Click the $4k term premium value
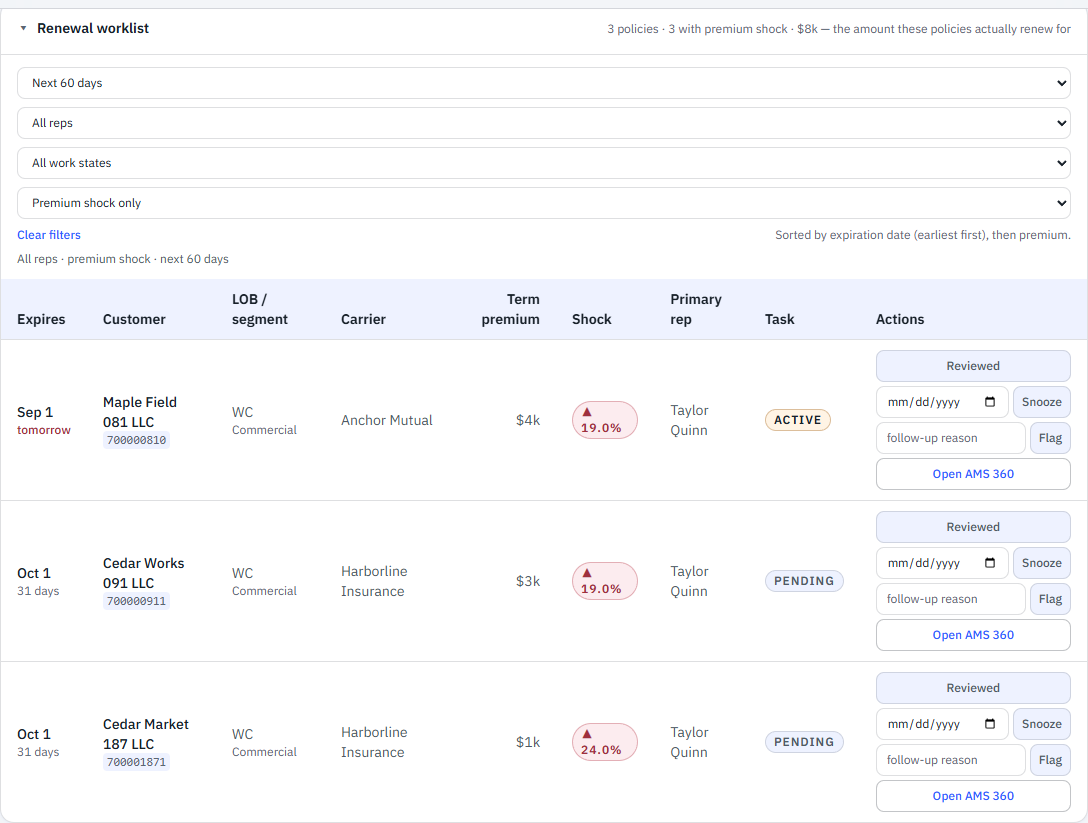The height and width of the screenshot is (823, 1088). 527,420
